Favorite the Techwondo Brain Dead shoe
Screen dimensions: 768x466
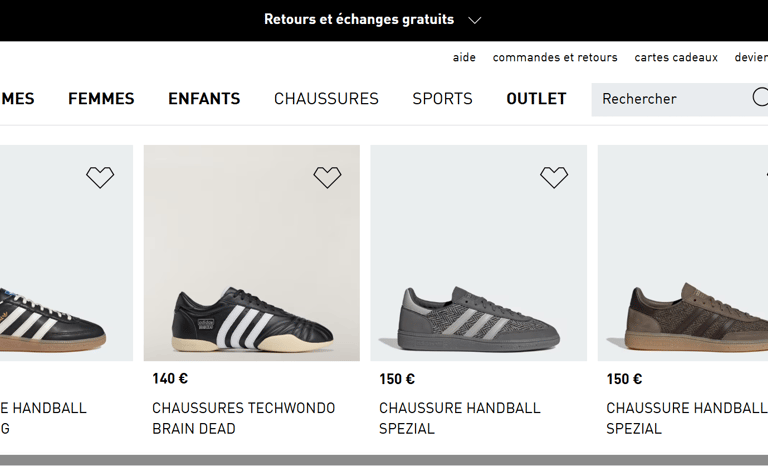click(327, 177)
